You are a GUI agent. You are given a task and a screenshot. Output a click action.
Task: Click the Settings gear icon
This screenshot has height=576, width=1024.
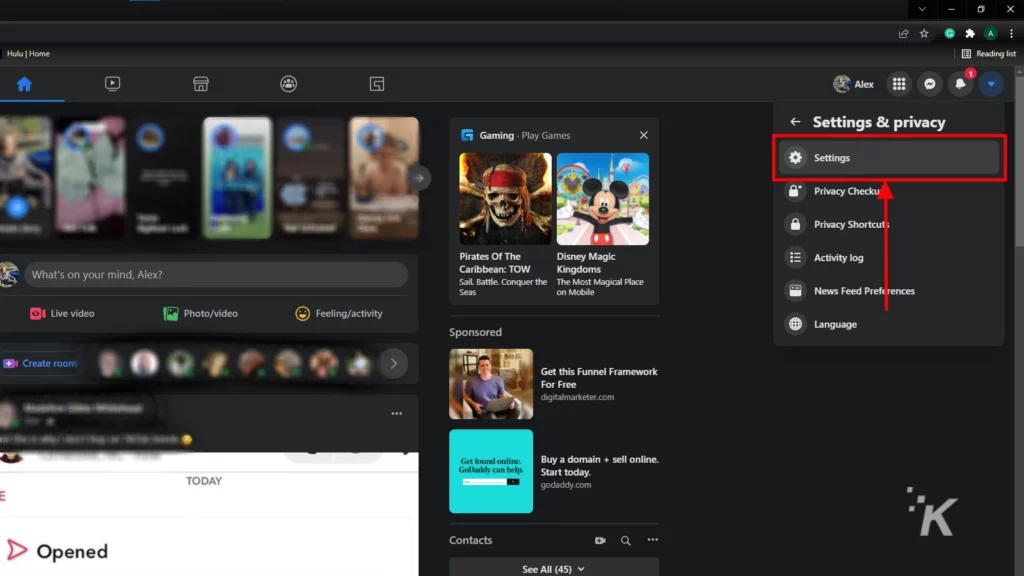pos(795,157)
